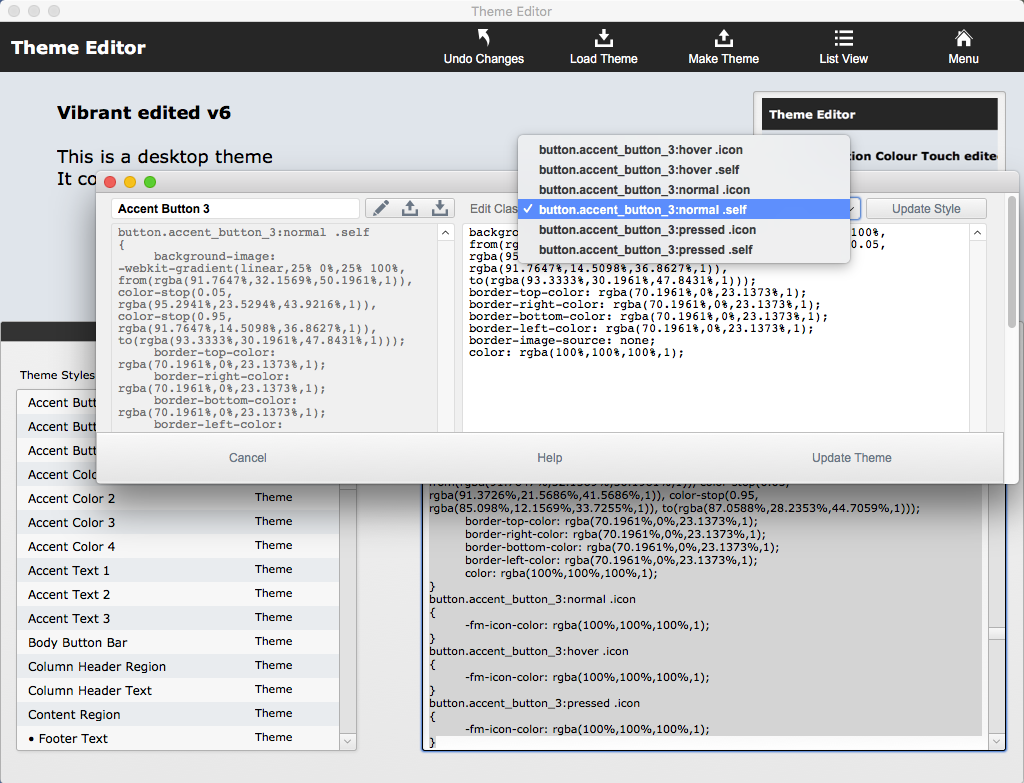This screenshot has width=1024, height=783.
Task: Click the export (upload arrow) style icon
Action: point(410,208)
